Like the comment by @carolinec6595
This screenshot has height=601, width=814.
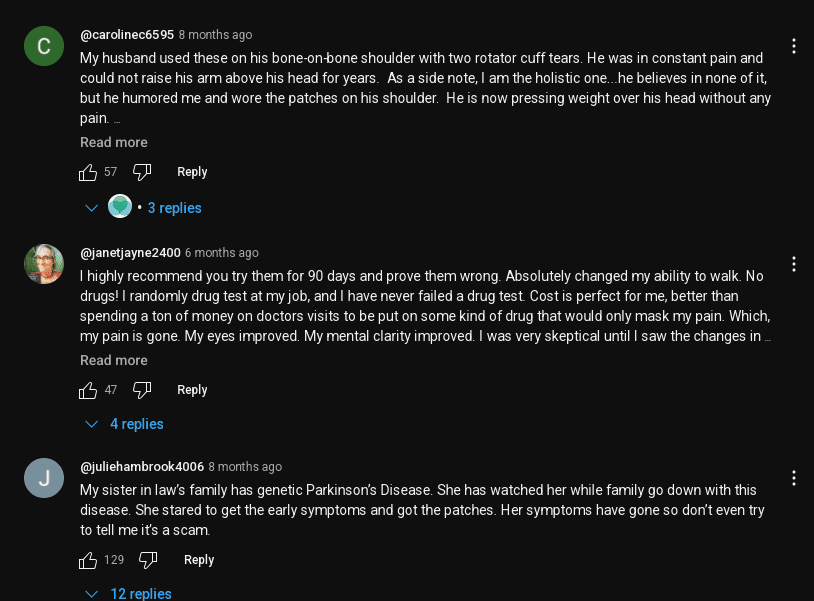tap(88, 172)
